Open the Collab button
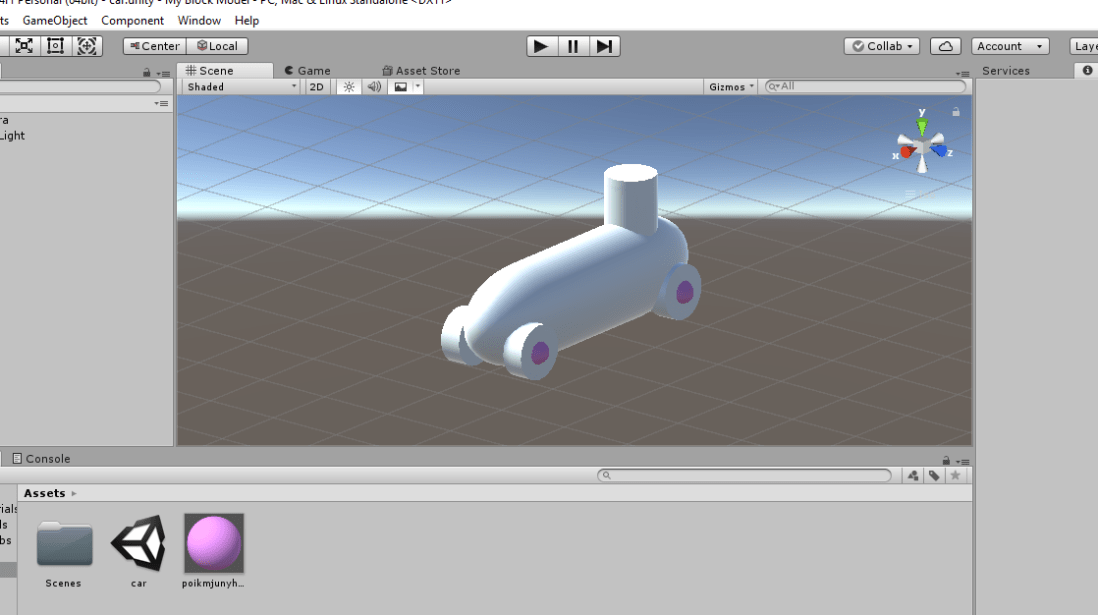 (882, 46)
